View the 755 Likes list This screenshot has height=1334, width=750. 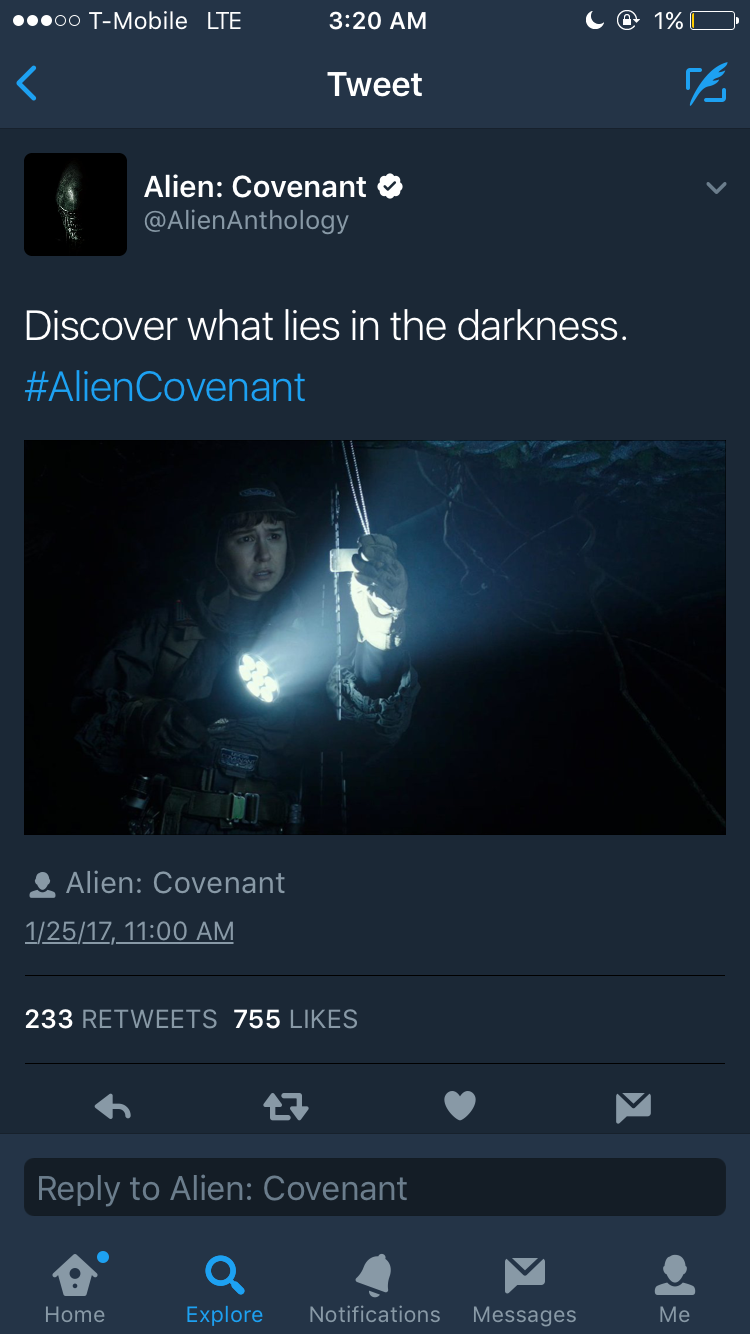[x=295, y=1019]
